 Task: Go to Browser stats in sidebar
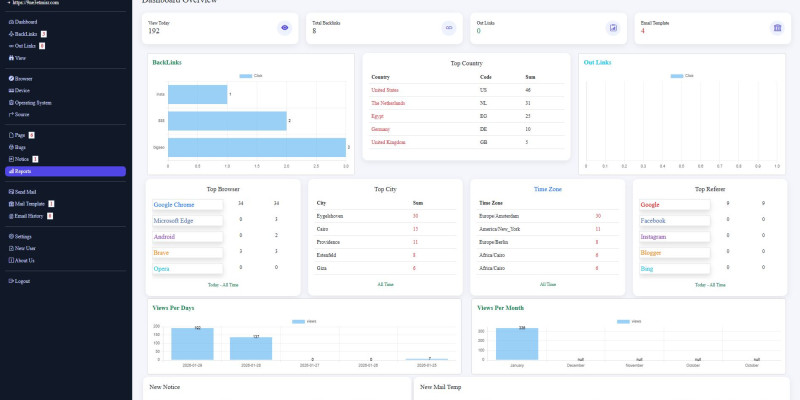point(23,78)
